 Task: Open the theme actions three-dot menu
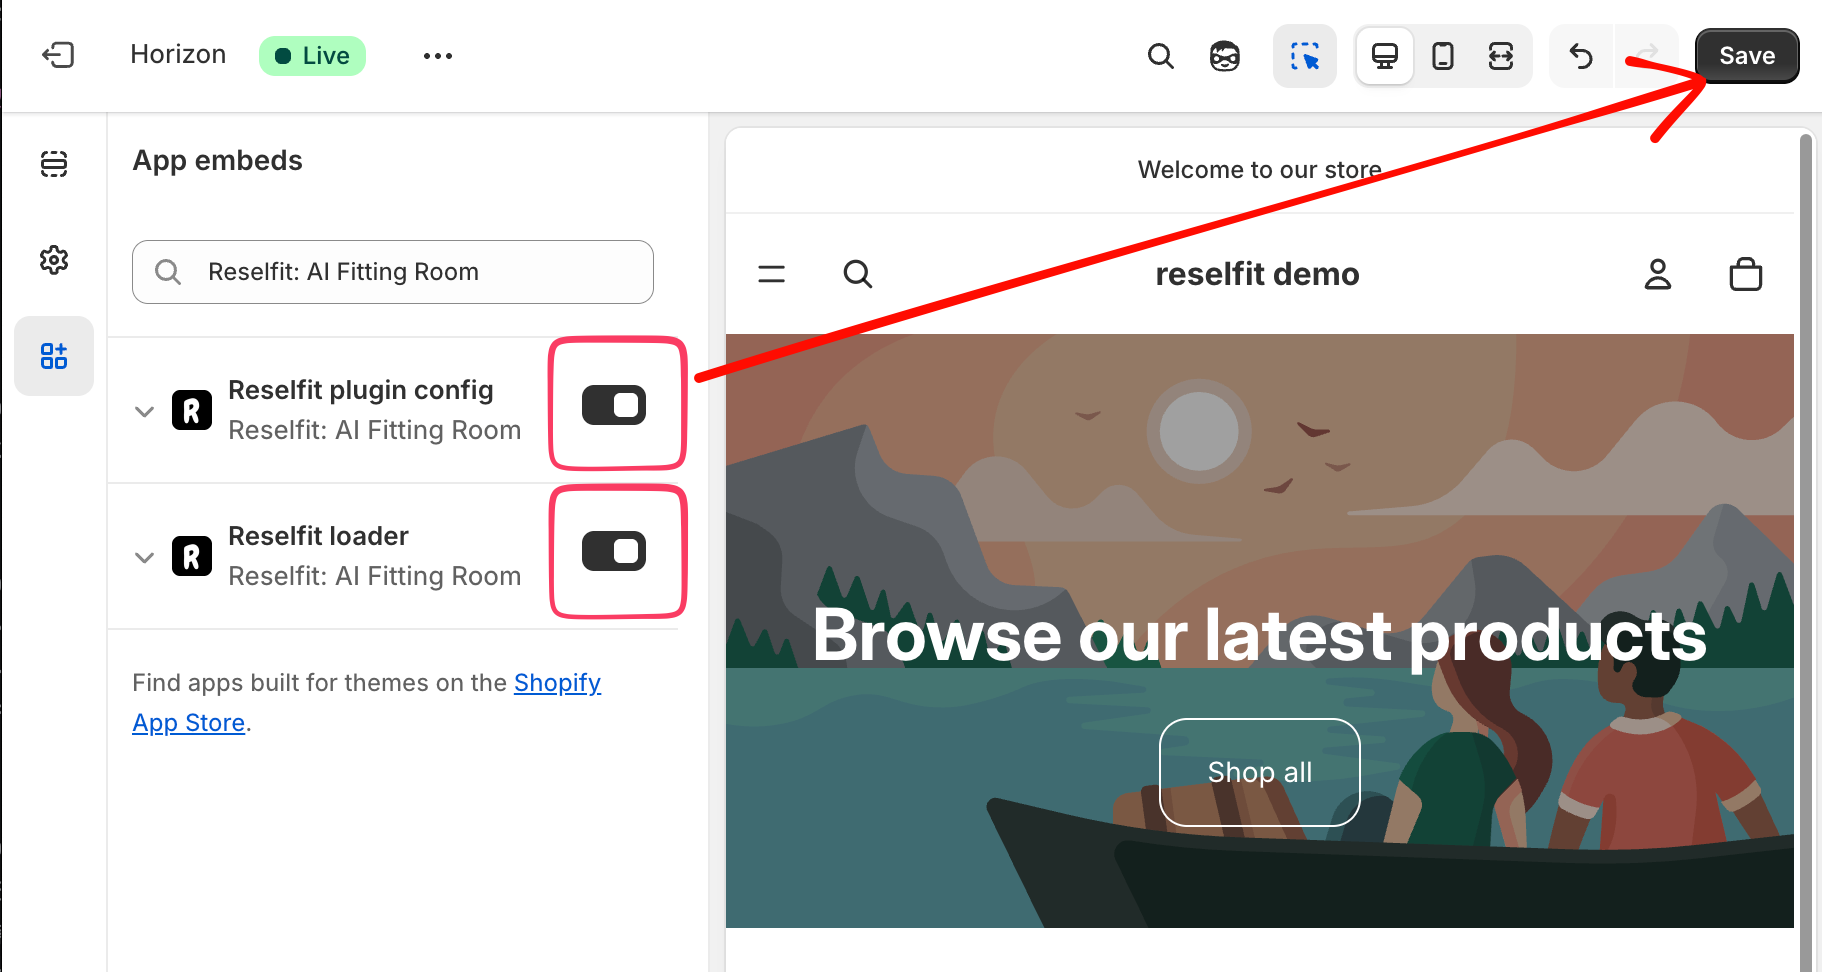[x=437, y=56]
